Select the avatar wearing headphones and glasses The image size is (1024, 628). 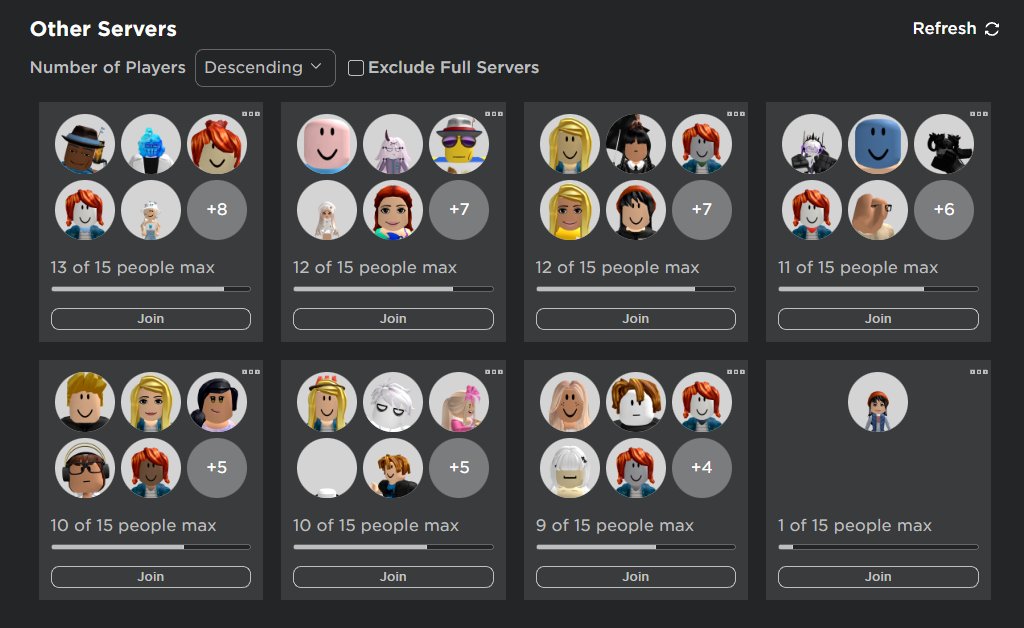point(85,467)
